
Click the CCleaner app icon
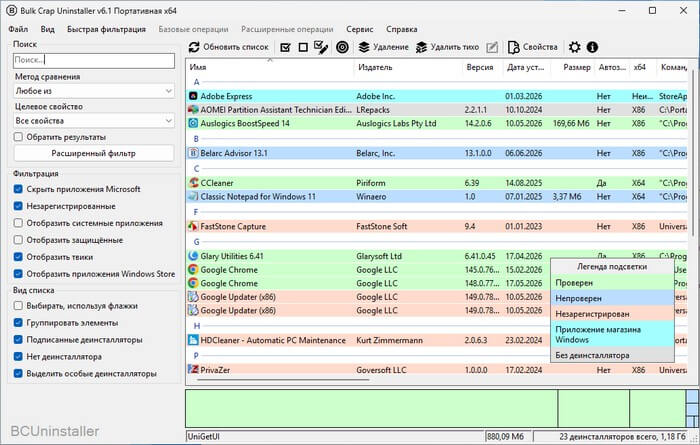(193, 183)
